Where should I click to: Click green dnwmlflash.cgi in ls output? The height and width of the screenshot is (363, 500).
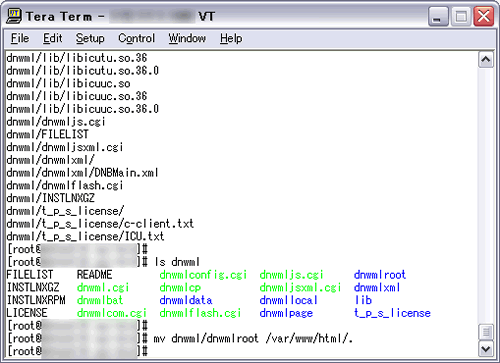pyautogui.click(x=200, y=313)
